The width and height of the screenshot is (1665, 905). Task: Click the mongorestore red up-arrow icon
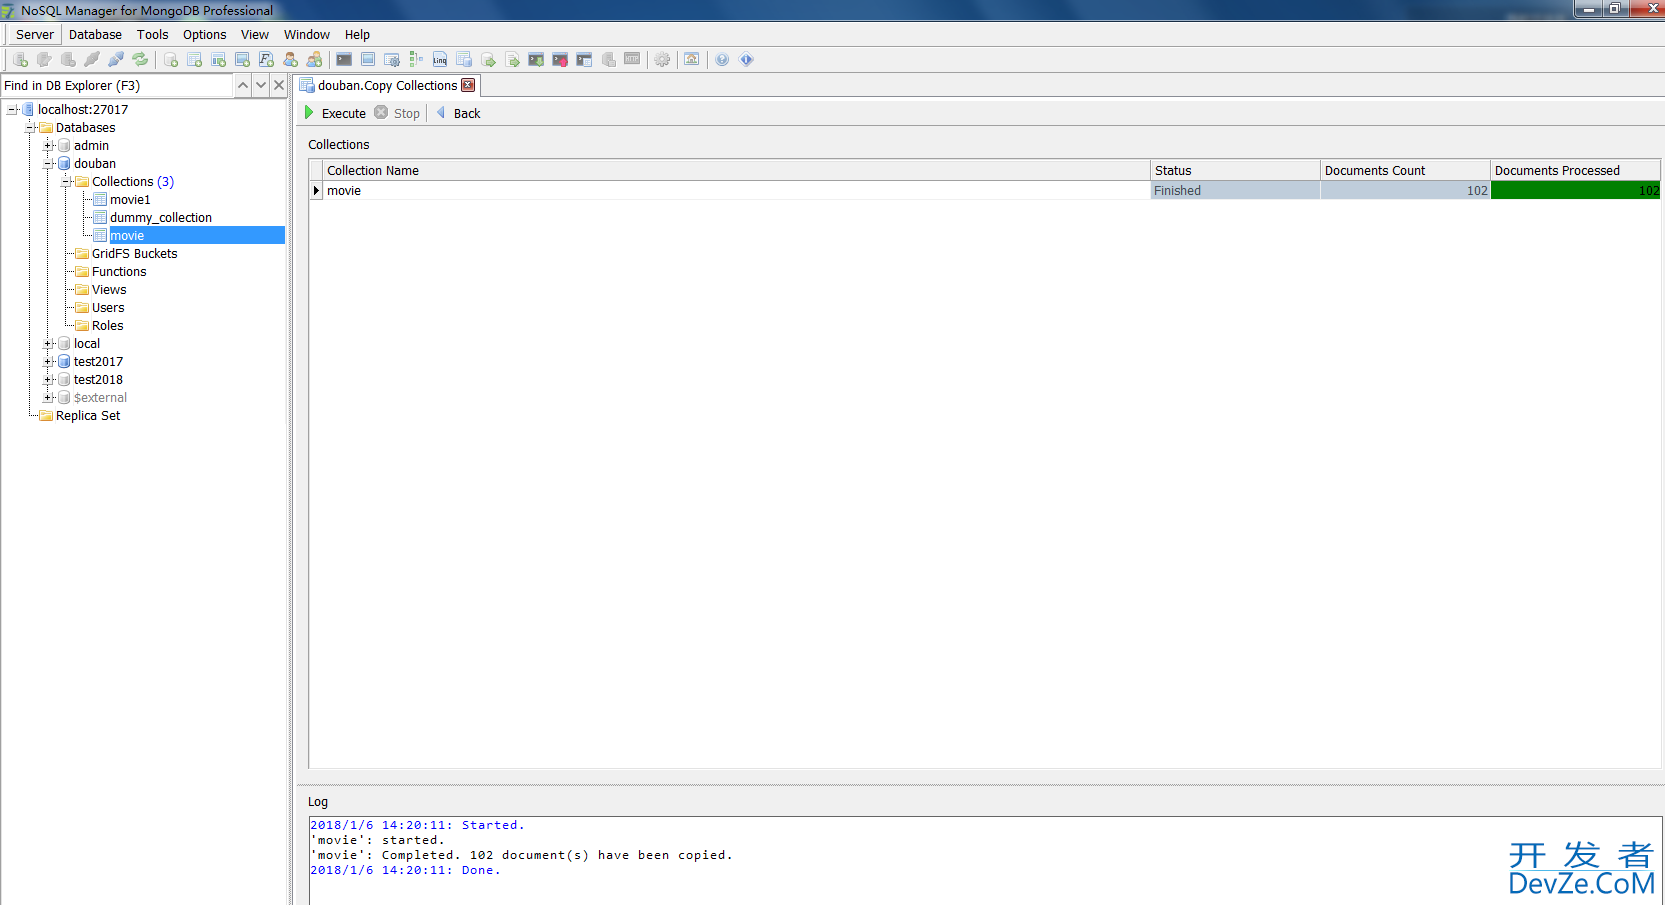[x=560, y=60]
